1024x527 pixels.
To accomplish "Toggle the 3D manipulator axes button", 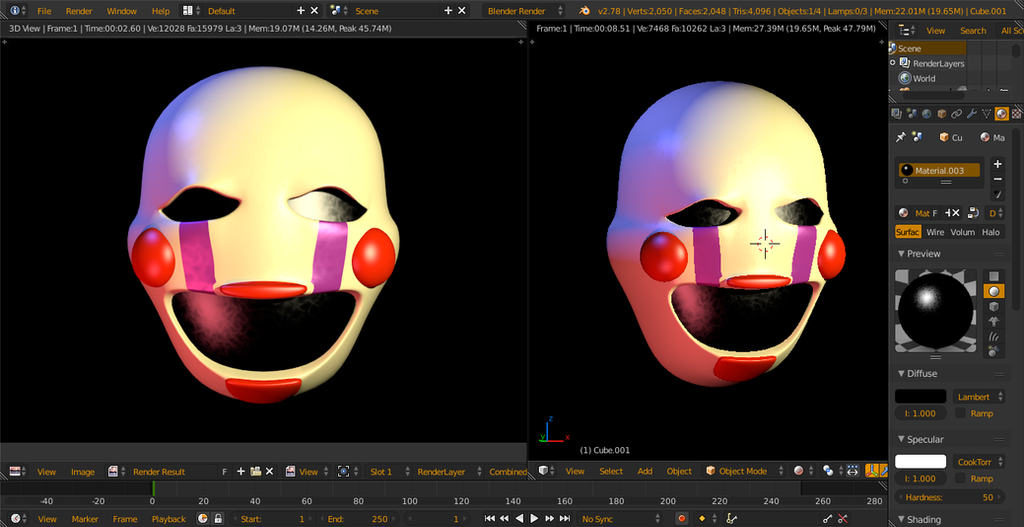I will pos(872,471).
